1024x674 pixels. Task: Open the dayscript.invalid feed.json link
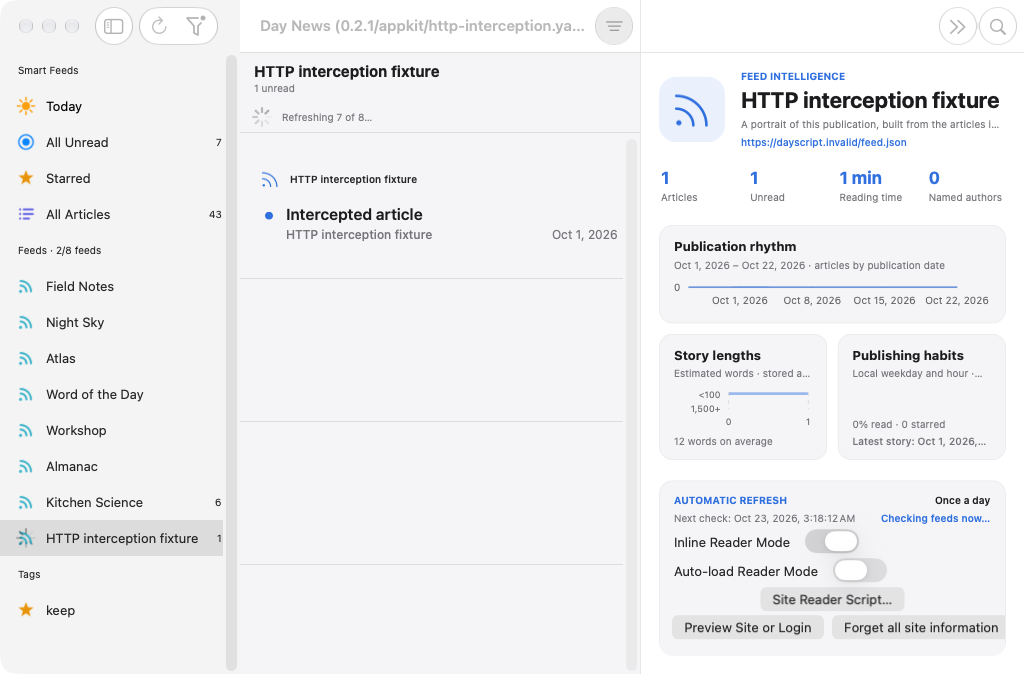tap(824, 142)
